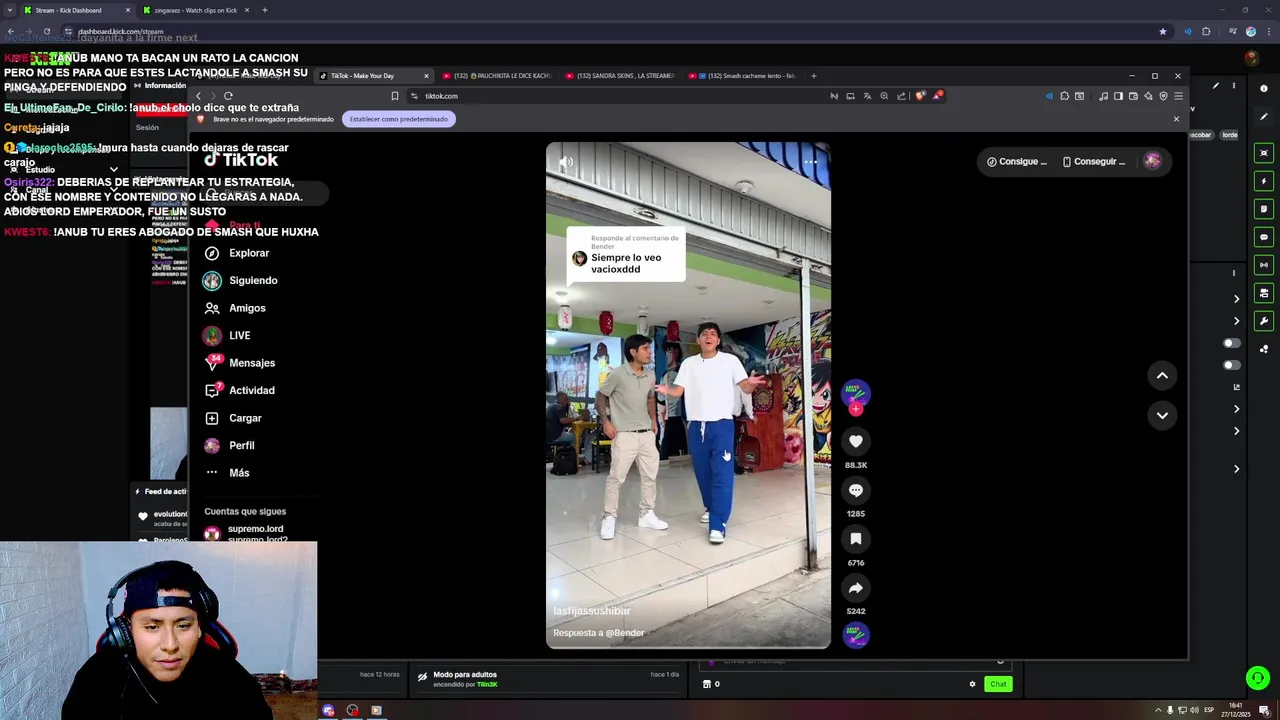Viewport: 1280px width, 720px height.
Task: Go back in Brave browser
Action: tap(198, 96)
